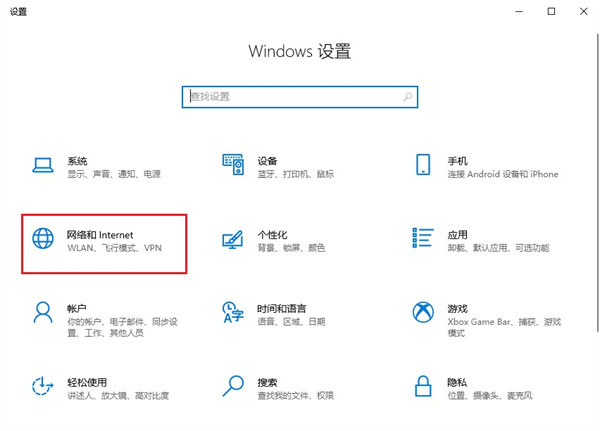Open the 帐户 settings title
The height and width of the screenshot is (431, 600).
click(77, 309)
